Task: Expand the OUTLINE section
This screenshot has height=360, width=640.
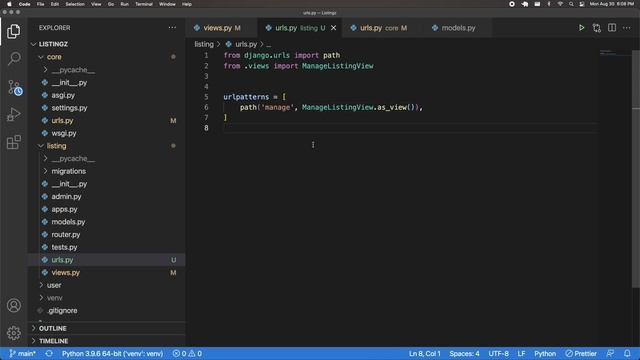Action: tap(108, 328)
